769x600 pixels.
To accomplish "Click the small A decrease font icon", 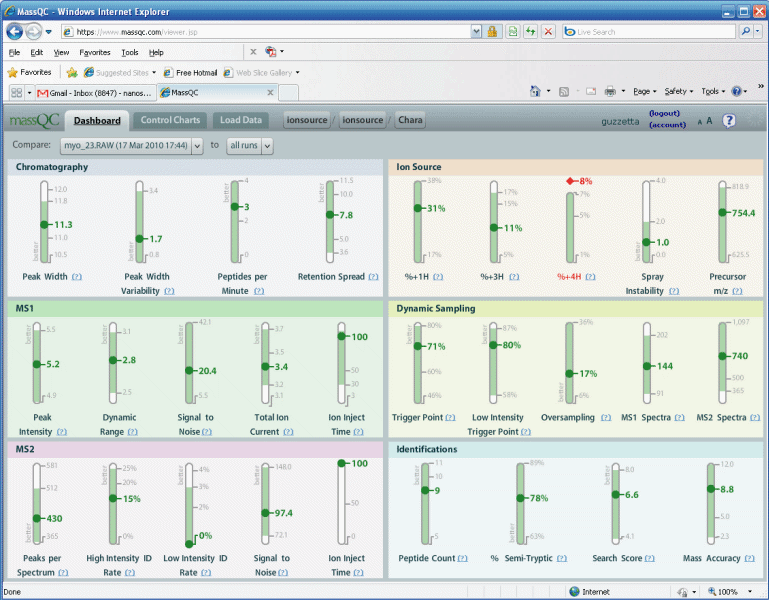I will click(700, 122).
